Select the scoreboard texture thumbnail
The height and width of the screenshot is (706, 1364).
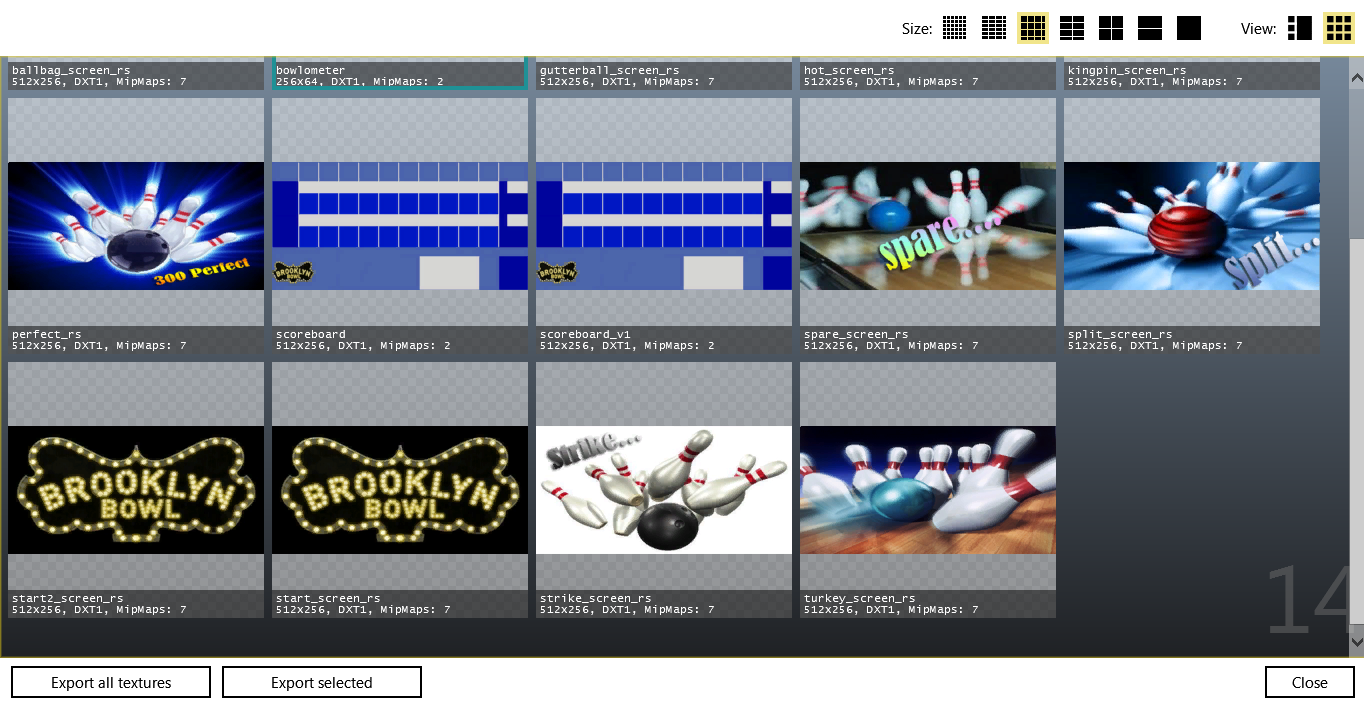click(x=400, y=226)
